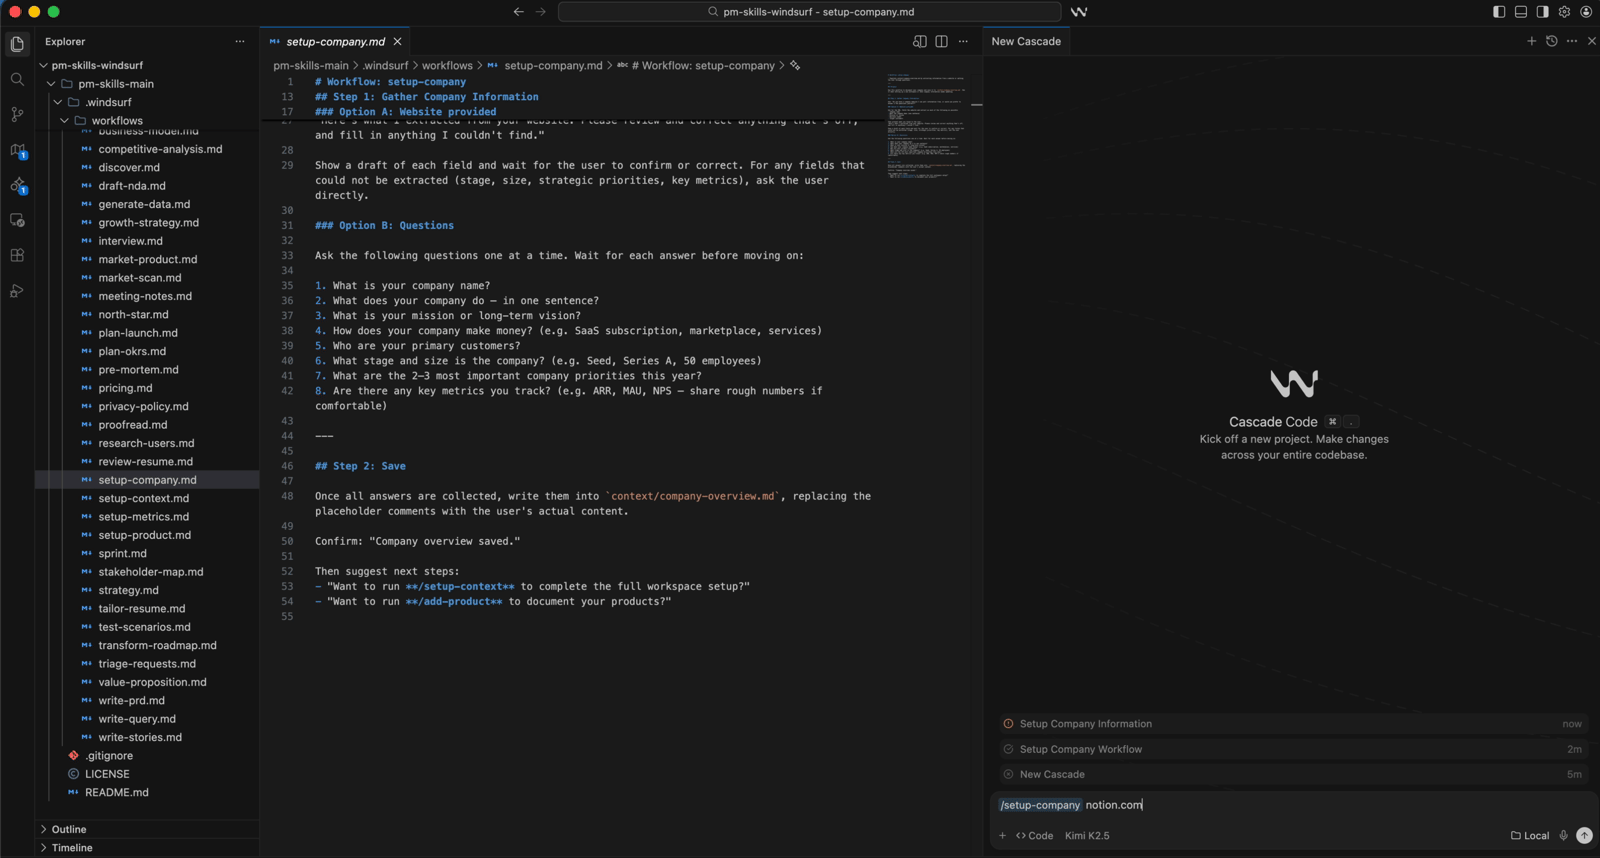Open pricing.md in explorer
The image size is (1600, 858).
125,388
